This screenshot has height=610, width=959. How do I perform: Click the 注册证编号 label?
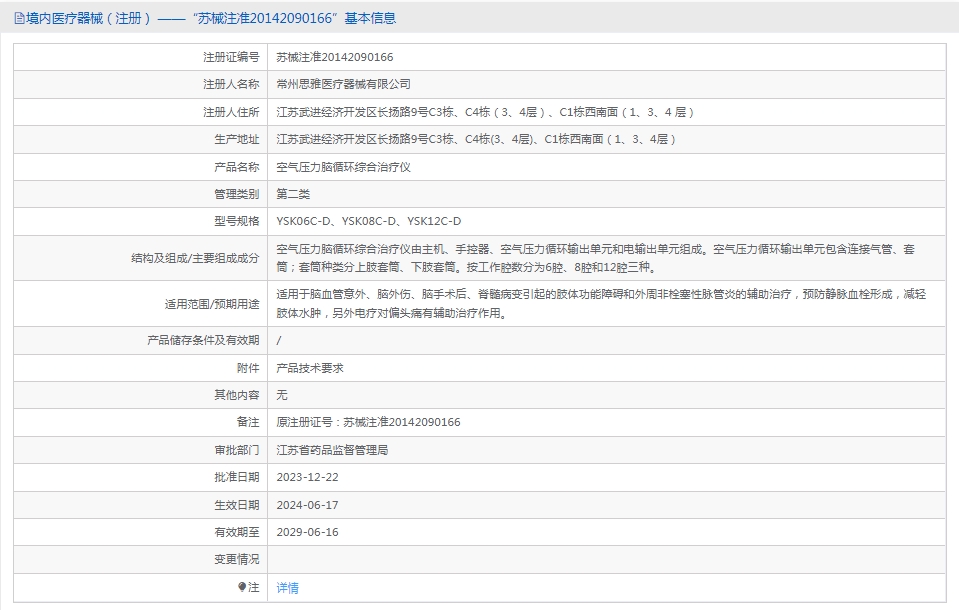pos(231,57)
